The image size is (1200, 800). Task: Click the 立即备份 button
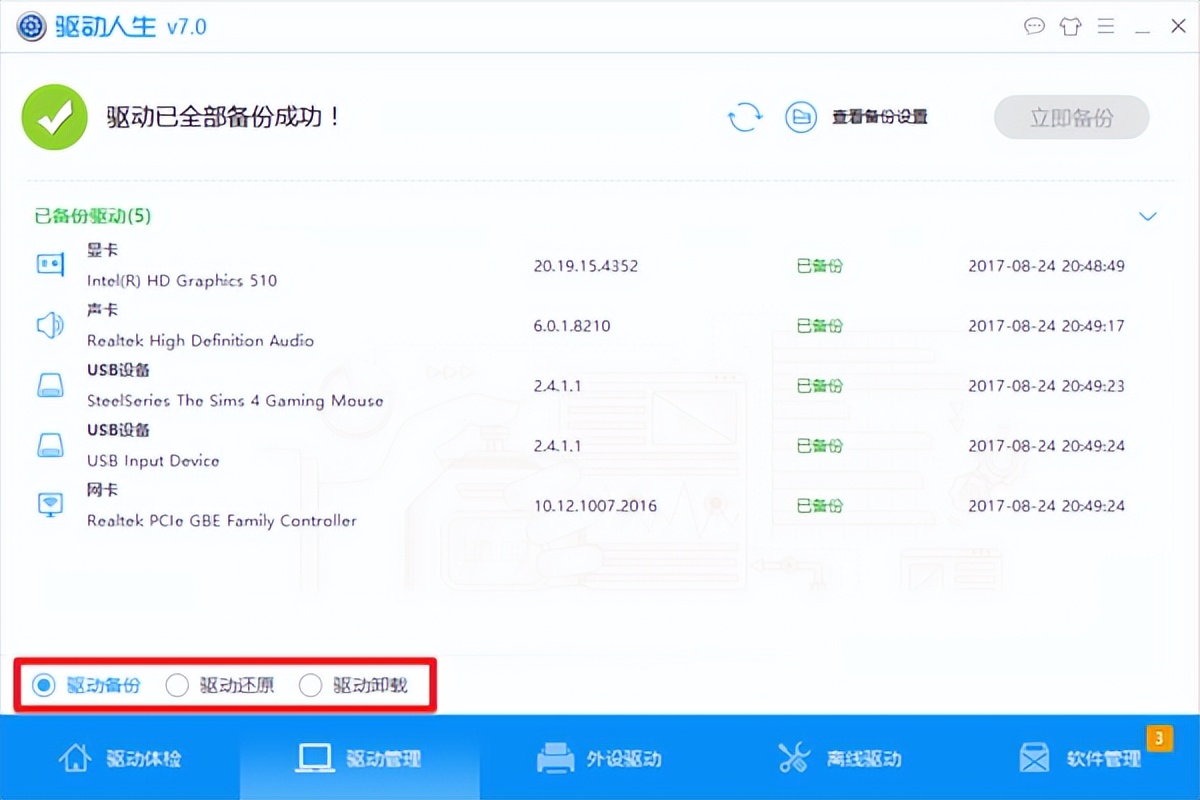coord(1071,118)
